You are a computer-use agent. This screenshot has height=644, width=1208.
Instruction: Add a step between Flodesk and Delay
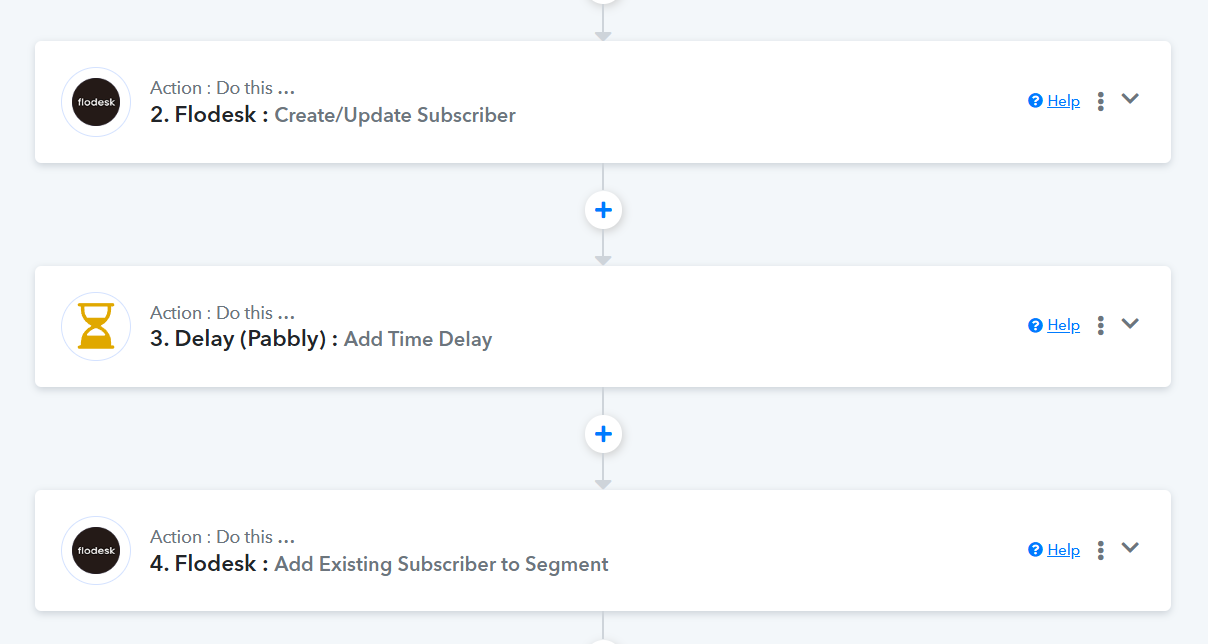click(x=603, y=210)
